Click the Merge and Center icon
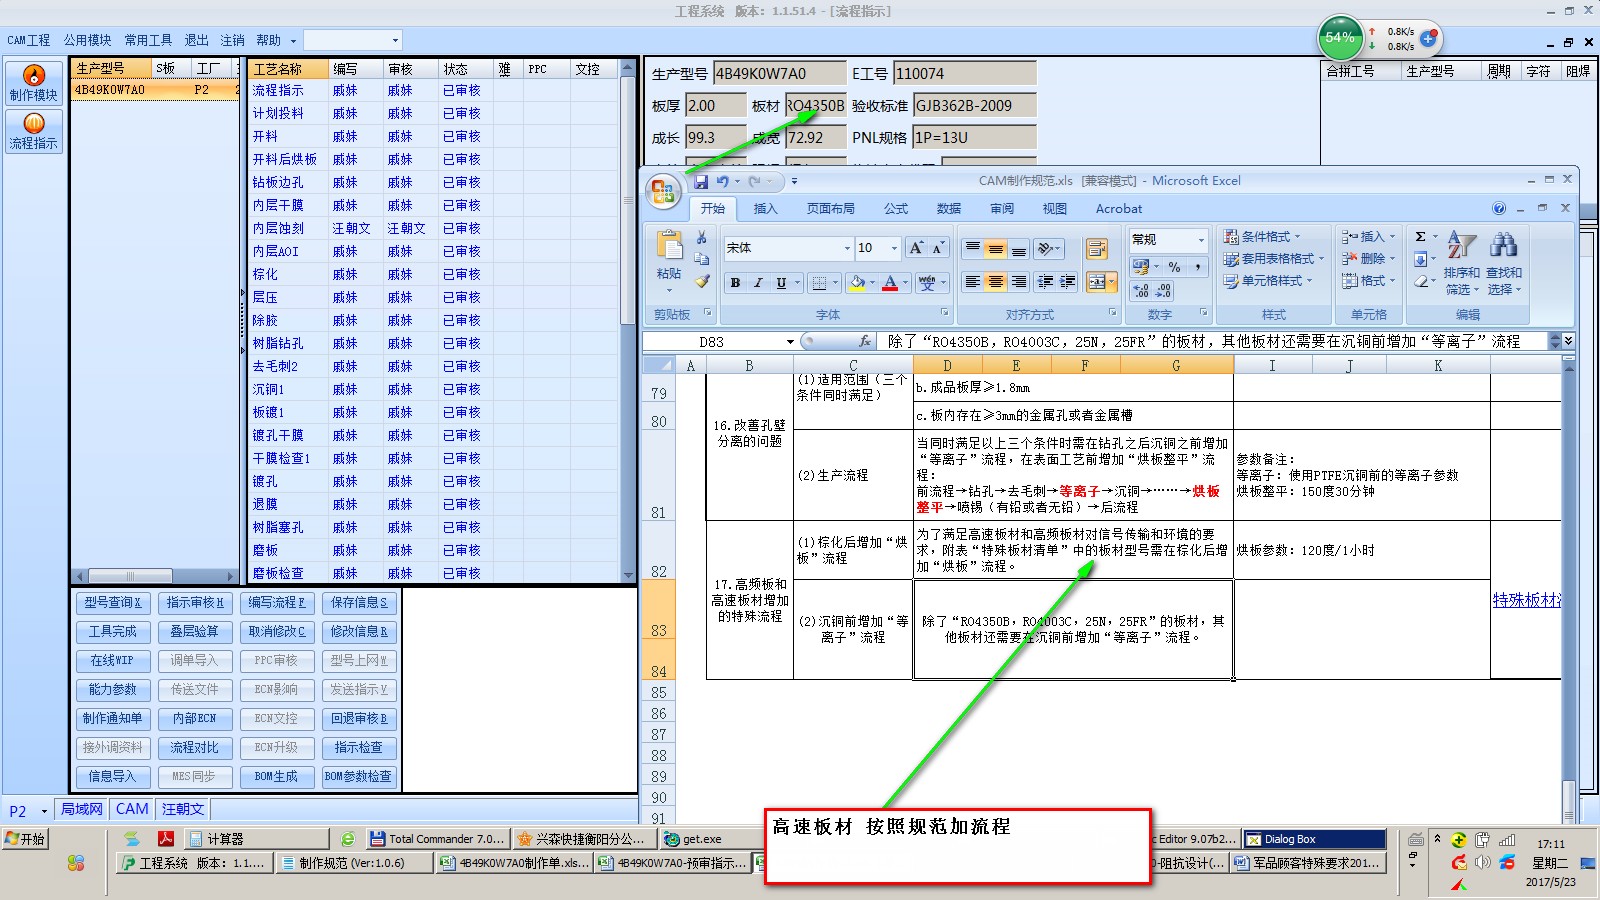Image resolution: width=1600 pixels, height=900 pixels. pos(1096,282)
